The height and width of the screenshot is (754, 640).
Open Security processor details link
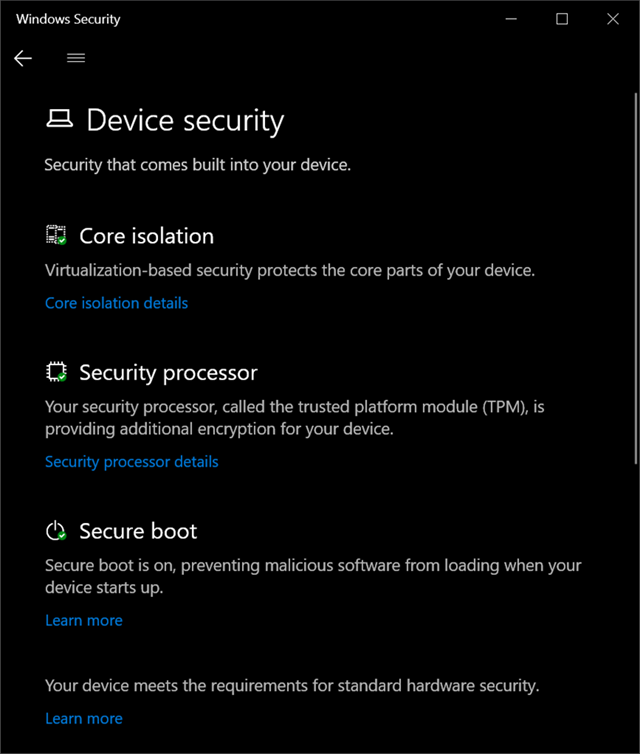coord(132,462)
